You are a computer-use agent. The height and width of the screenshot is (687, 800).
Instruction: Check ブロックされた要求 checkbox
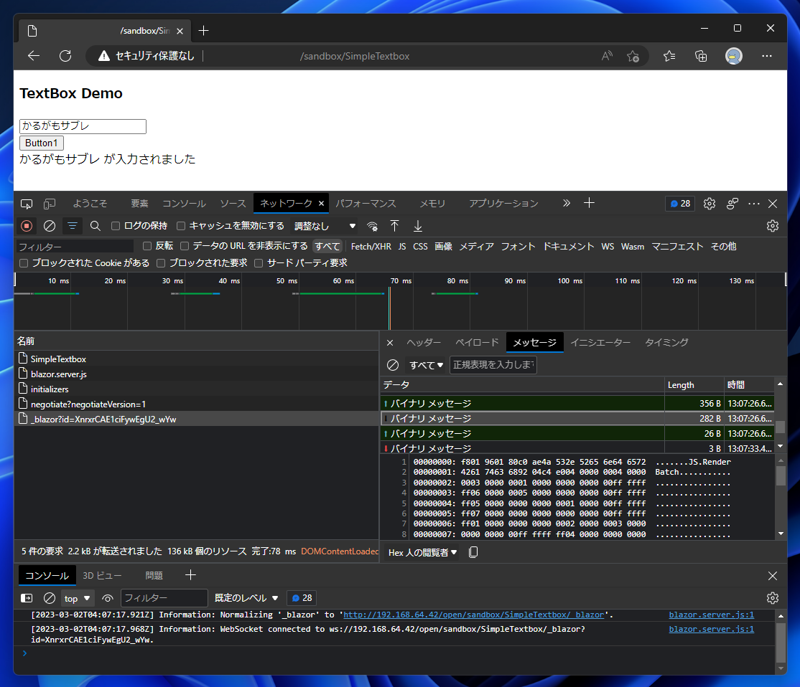[161, 263]
